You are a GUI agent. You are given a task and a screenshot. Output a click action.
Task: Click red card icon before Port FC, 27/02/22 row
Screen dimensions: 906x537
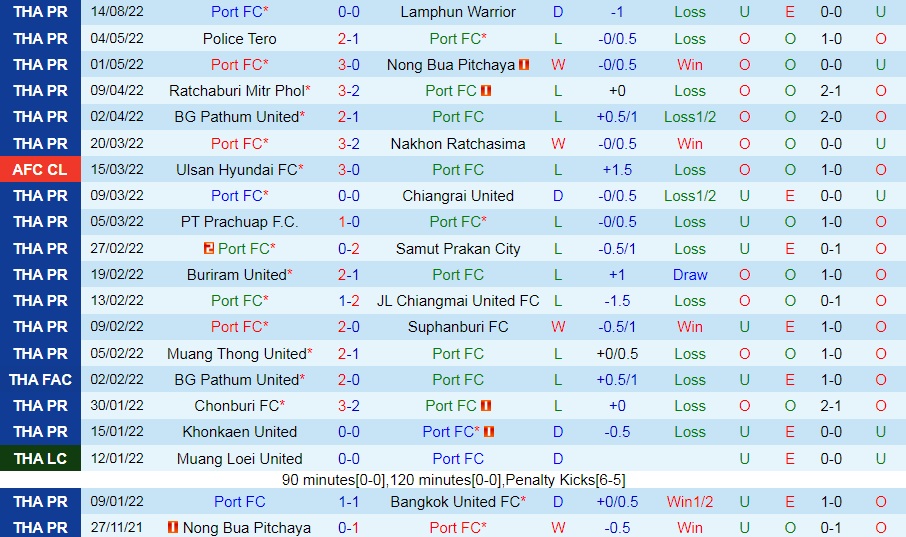208,248
